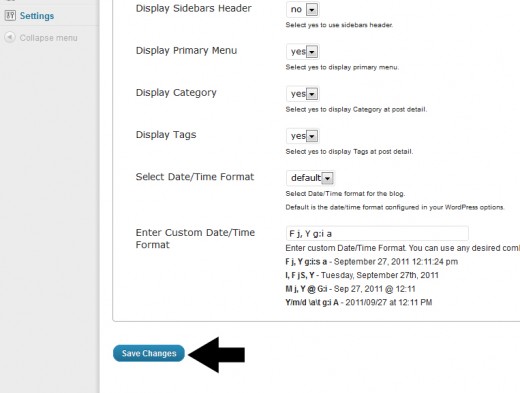Click 'Select yes to display primary menu' hint
The height and width of the screenshot is (393, 520).
click(x=342, y=67)
